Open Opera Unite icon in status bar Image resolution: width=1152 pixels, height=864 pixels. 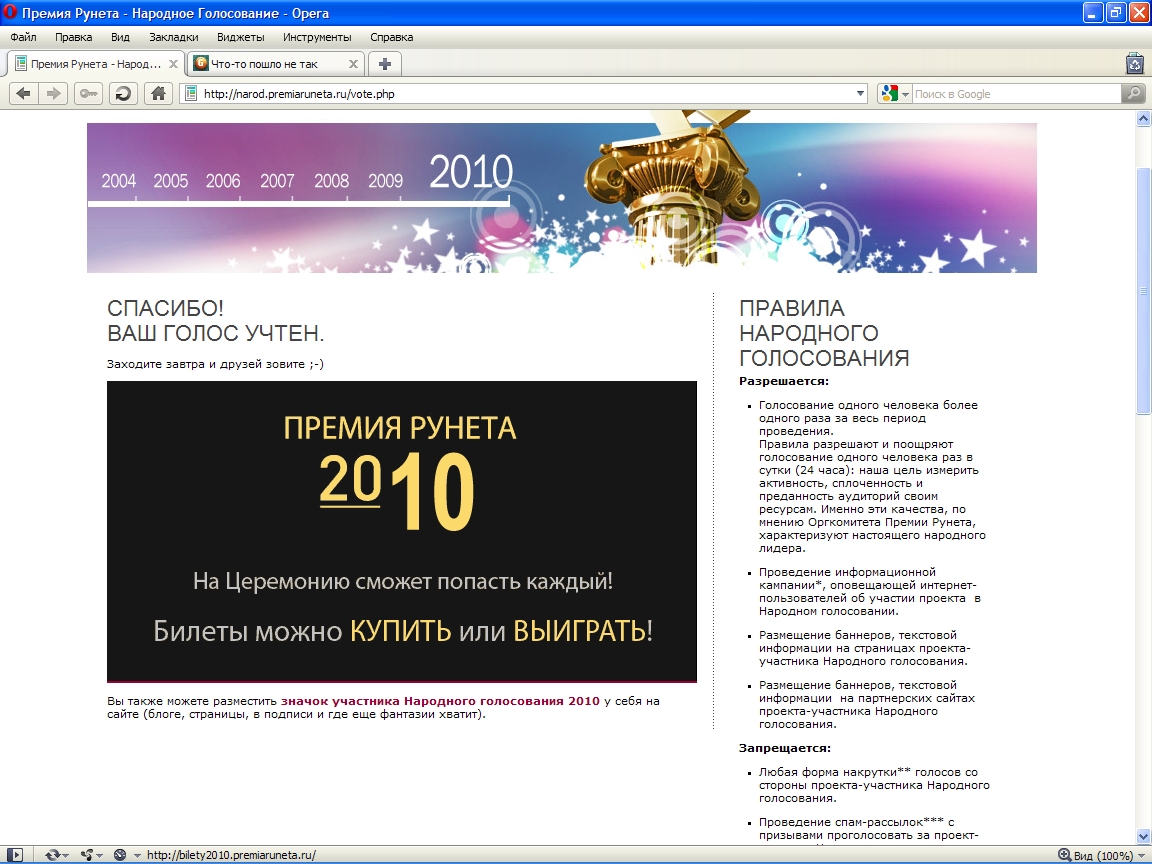tap(87, 854)
